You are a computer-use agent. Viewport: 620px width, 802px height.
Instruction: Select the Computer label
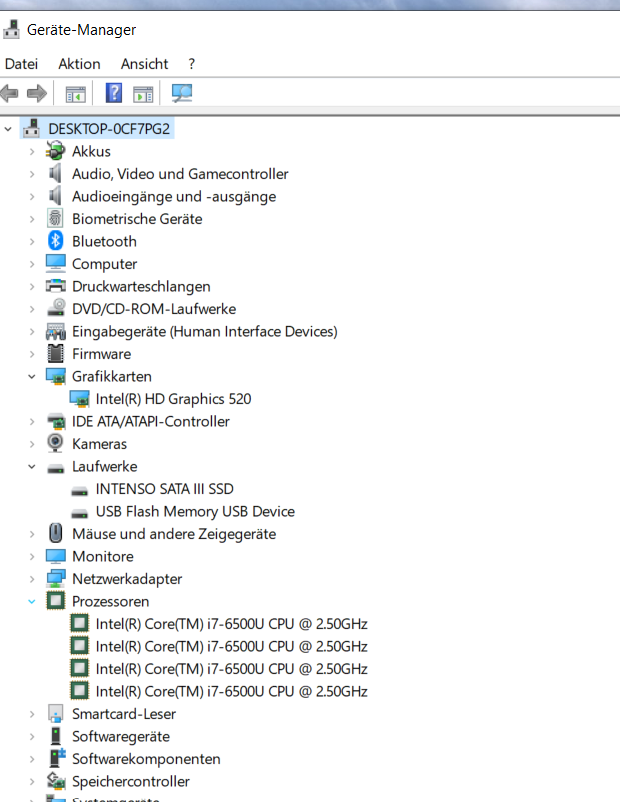[x=104, y=264]
